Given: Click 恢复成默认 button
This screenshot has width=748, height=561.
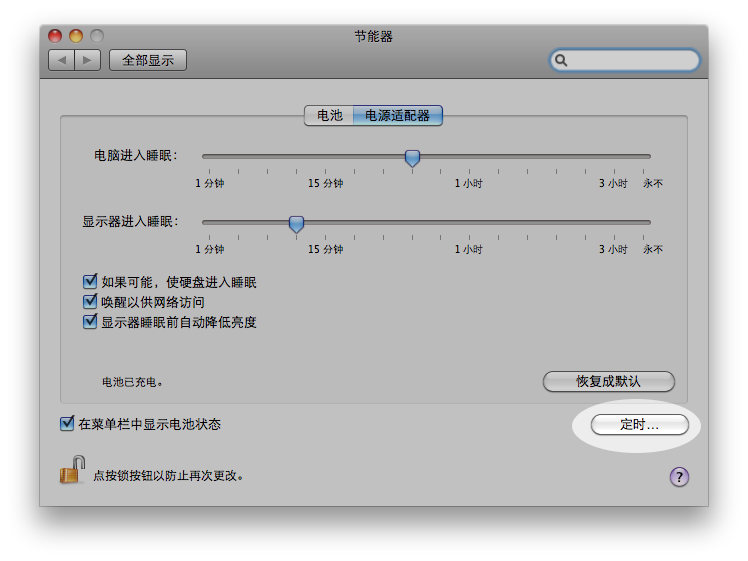Looking at the screenshot, I should tap(608, 381).
